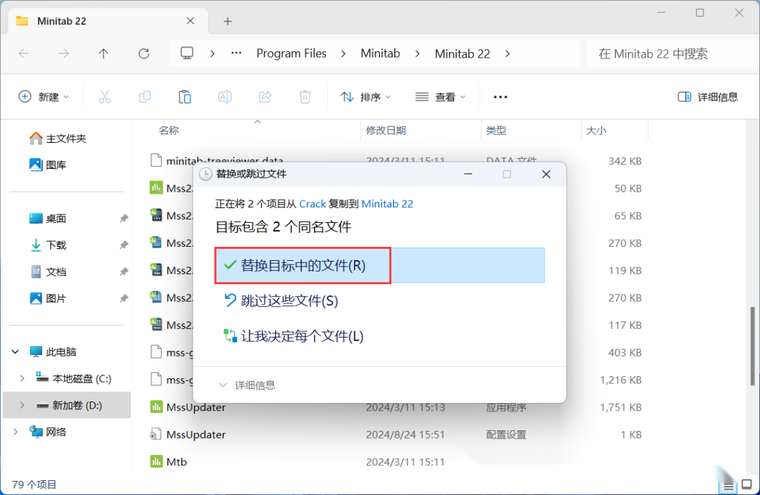760x495 pixels.
Task: Click the Share toolbar icon
Action: coord(265,97)
